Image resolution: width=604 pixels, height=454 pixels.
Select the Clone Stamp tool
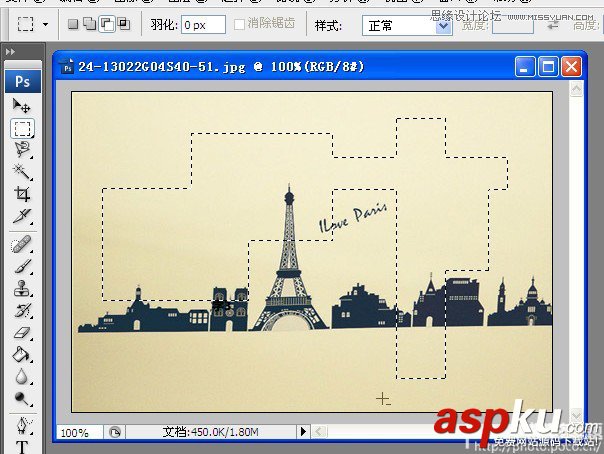click(x=22, y=288)
